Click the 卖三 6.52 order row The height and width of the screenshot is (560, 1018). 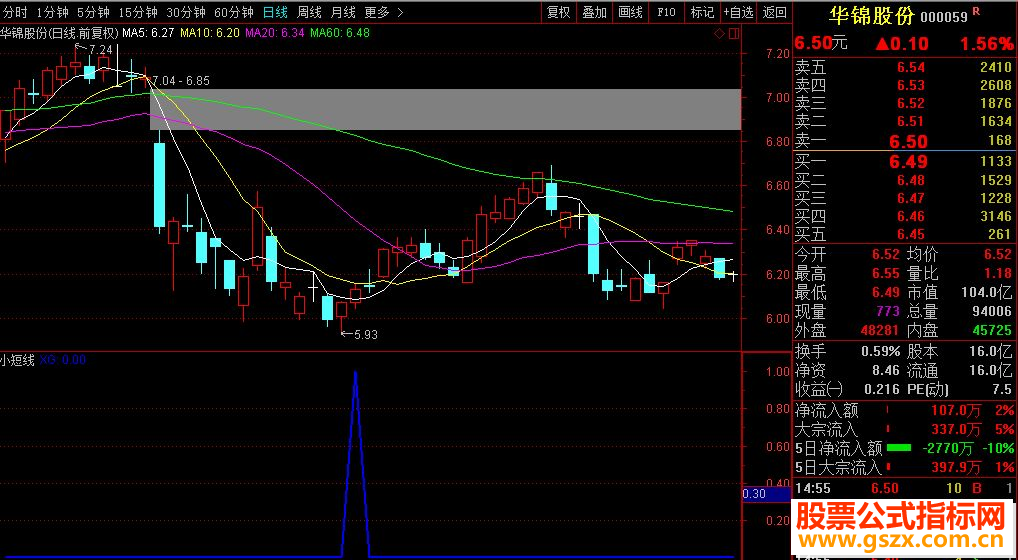coord(904,103)
